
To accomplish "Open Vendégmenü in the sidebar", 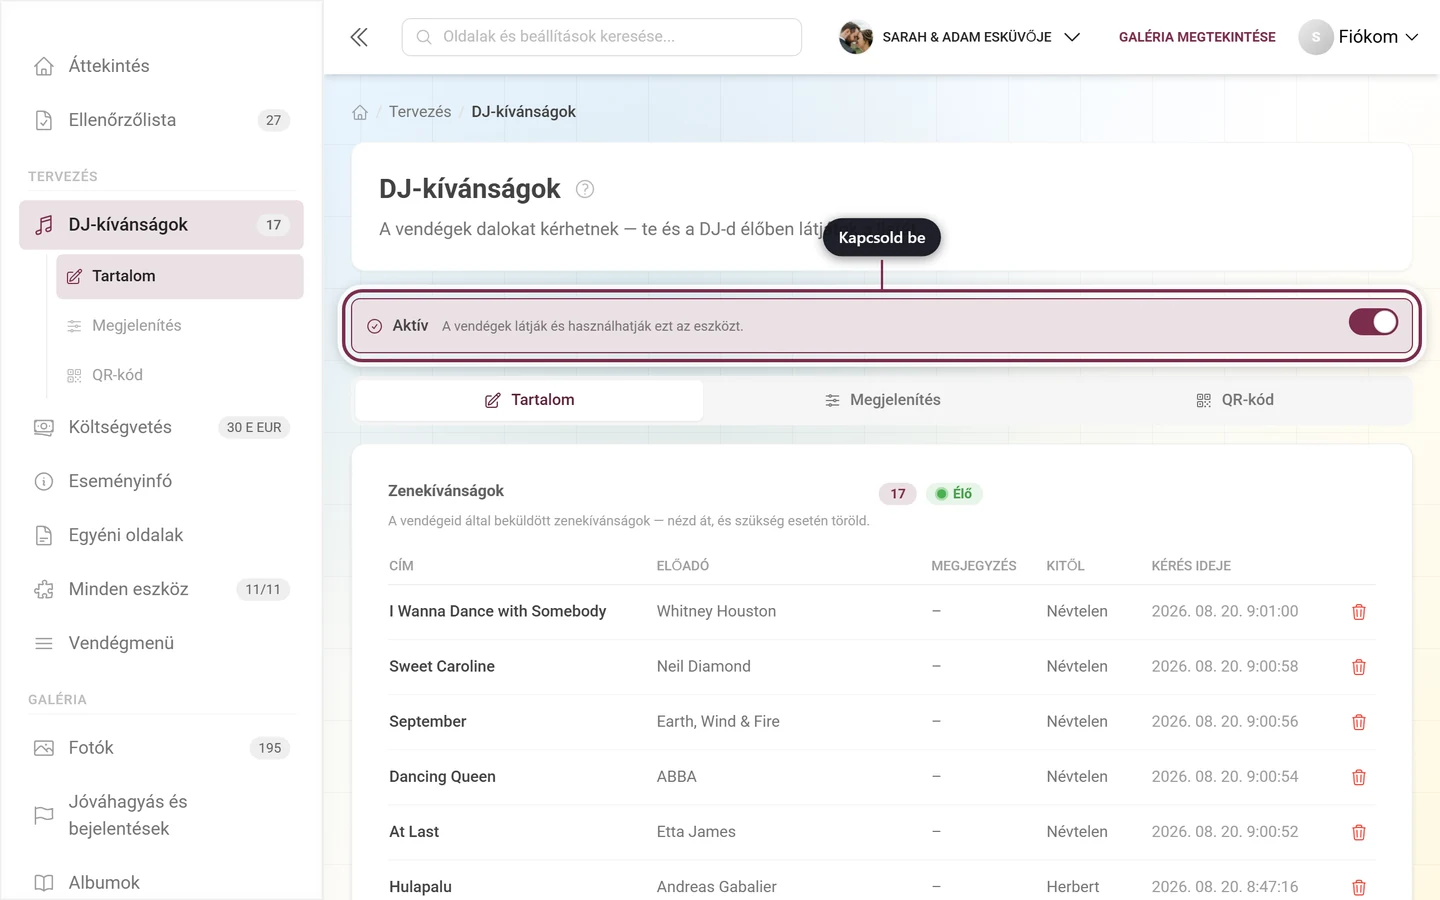I will [x=161, y=643].
